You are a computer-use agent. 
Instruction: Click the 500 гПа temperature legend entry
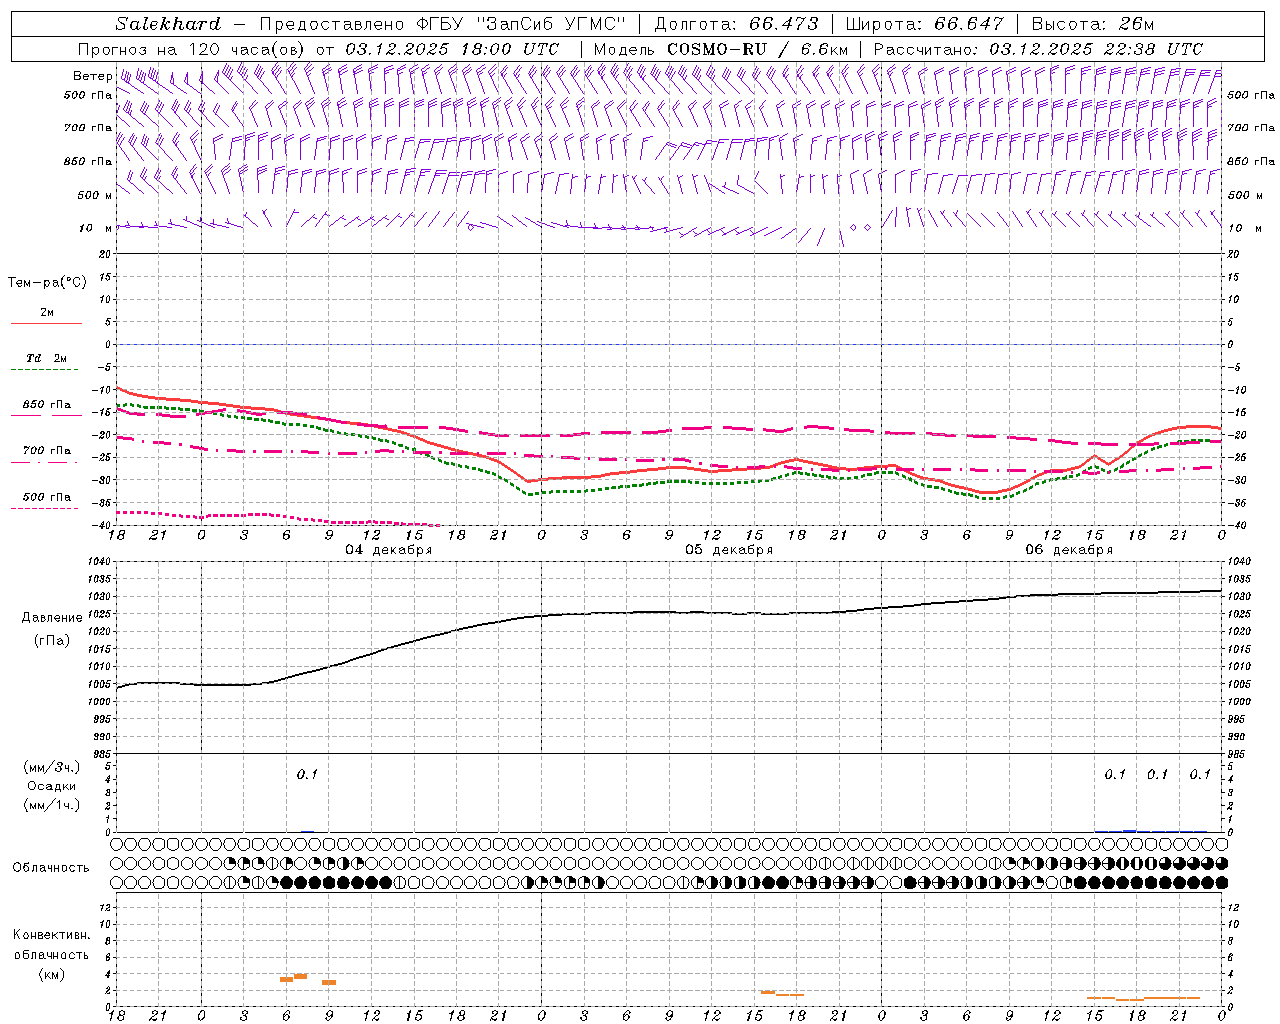click(x=46, y=497)
